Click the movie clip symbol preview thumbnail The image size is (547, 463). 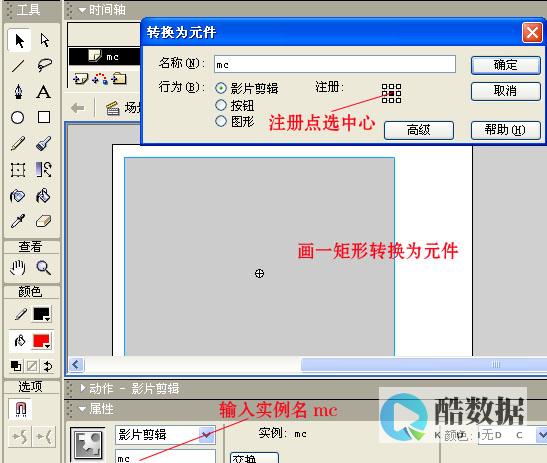click(x=88, y=445)
